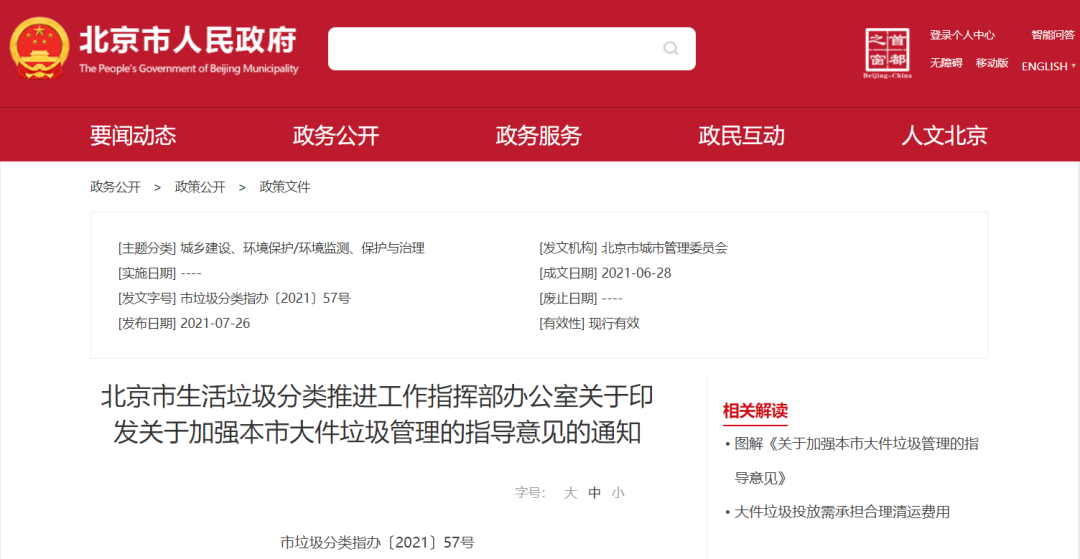Screen dimensions: 1080x559
Task: Click the 北京市人民政府 site title
Action: click(x=188, y=41)
